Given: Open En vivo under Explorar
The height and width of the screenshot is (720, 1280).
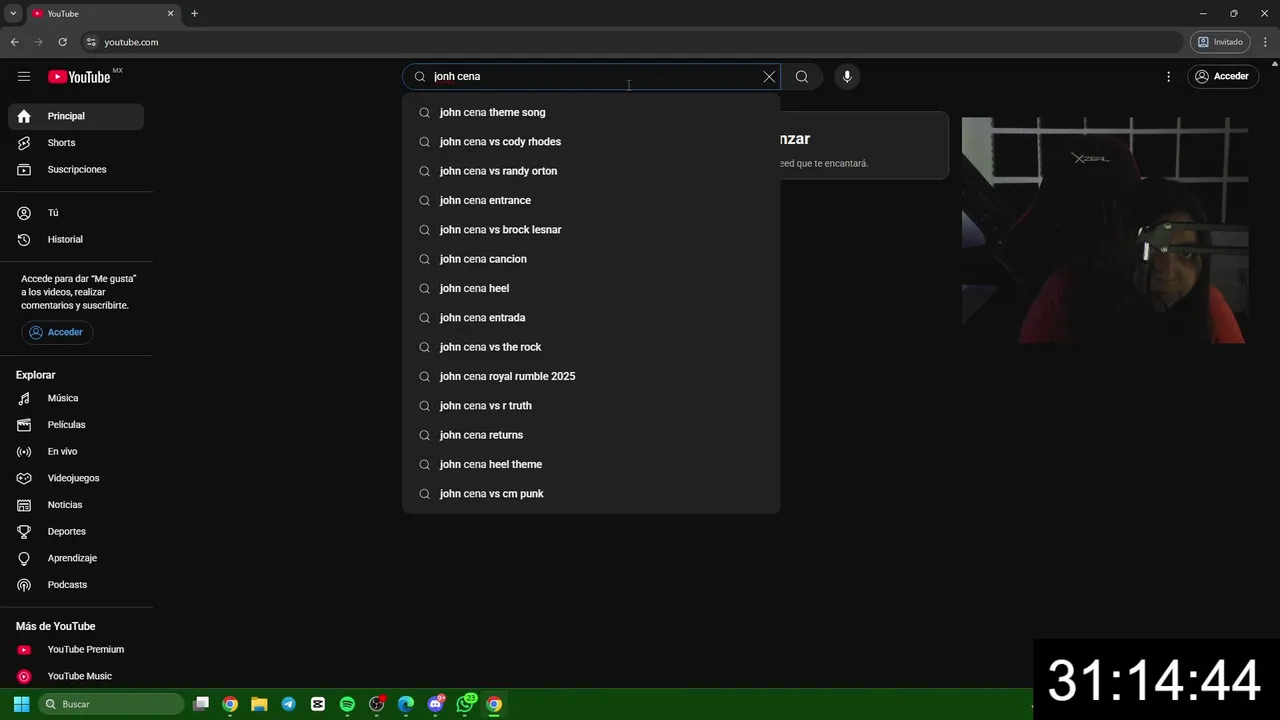Looking at the screenshot, I should (x=76, y=452).
